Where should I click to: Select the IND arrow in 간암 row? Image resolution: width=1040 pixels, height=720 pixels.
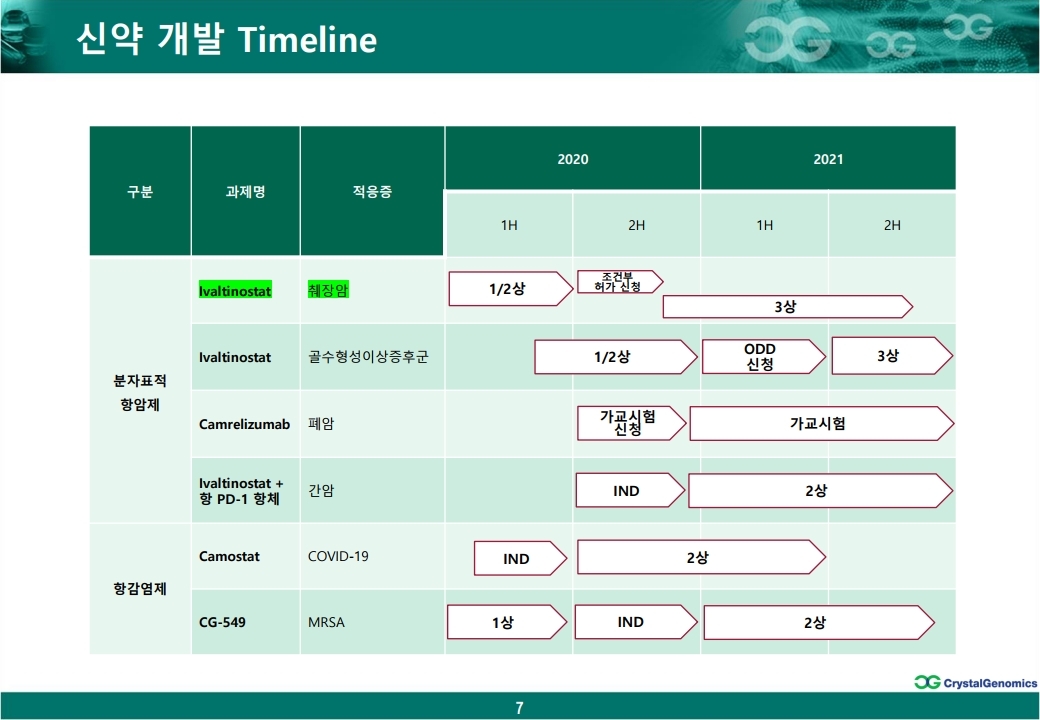630,491
